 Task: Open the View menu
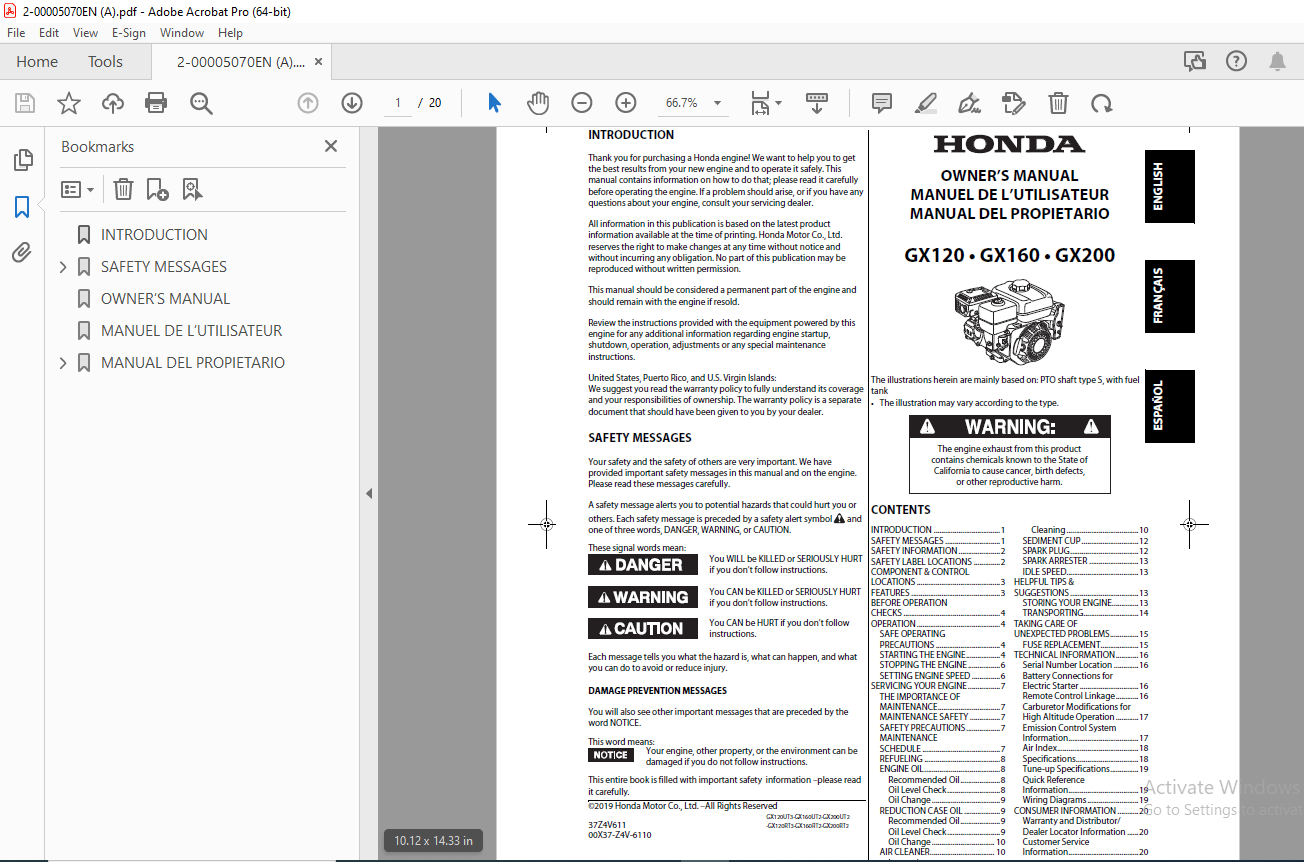[86, 33]
